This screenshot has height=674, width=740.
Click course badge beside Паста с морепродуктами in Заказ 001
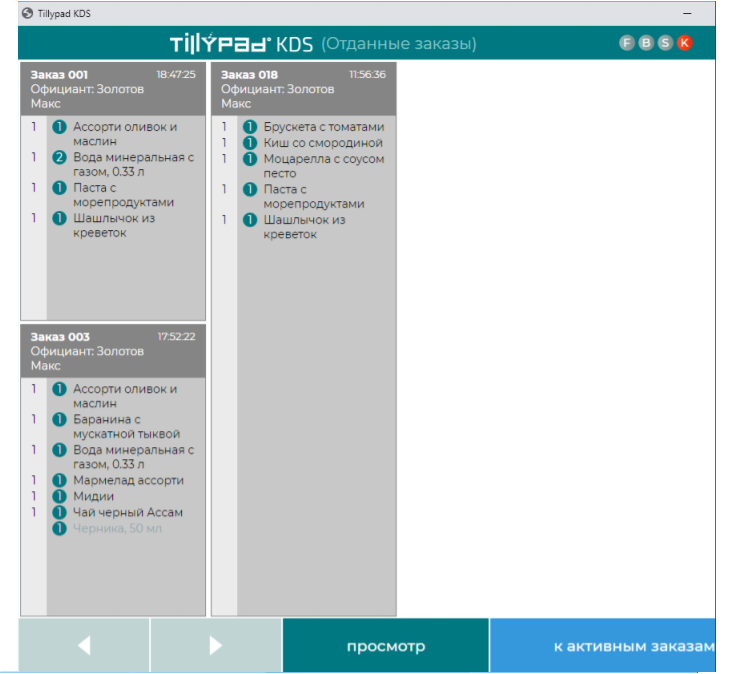pos(59,188)
